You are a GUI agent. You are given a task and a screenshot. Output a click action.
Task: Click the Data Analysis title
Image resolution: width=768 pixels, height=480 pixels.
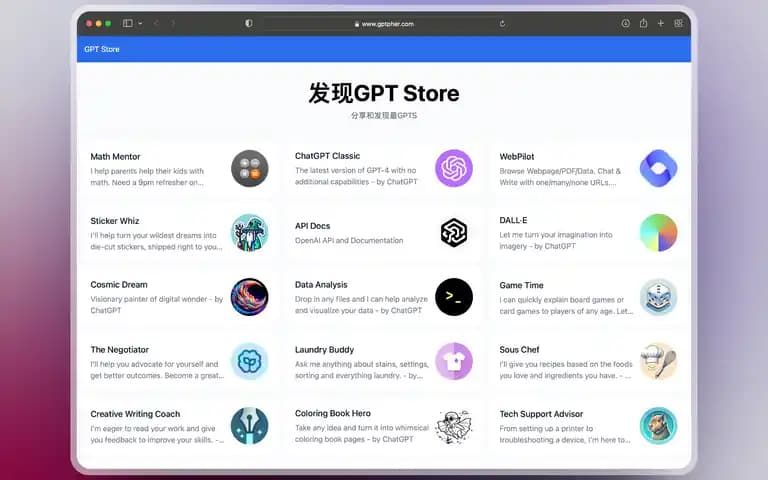pos(321,285)
